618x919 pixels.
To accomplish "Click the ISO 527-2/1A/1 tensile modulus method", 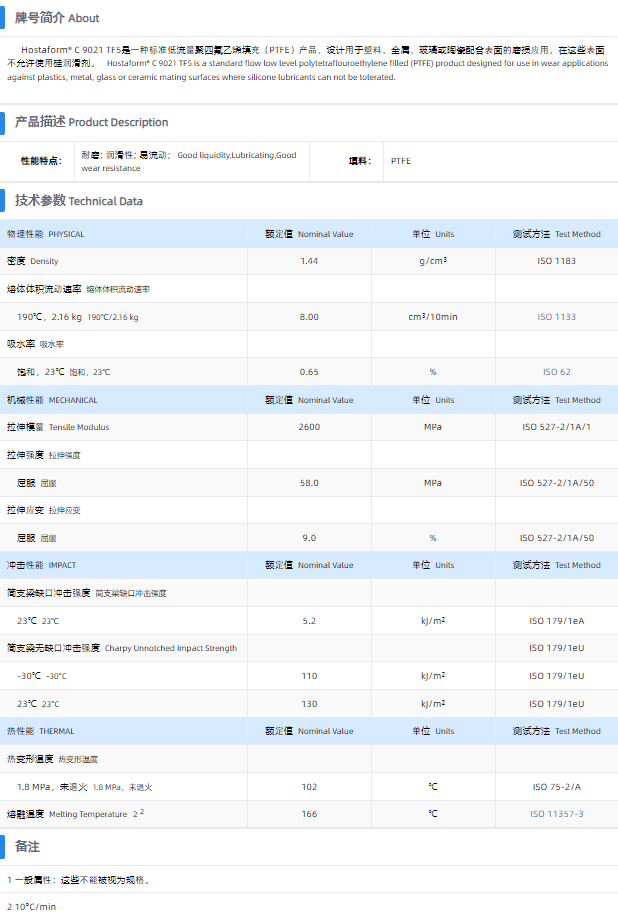I will (x=556, y=427).
